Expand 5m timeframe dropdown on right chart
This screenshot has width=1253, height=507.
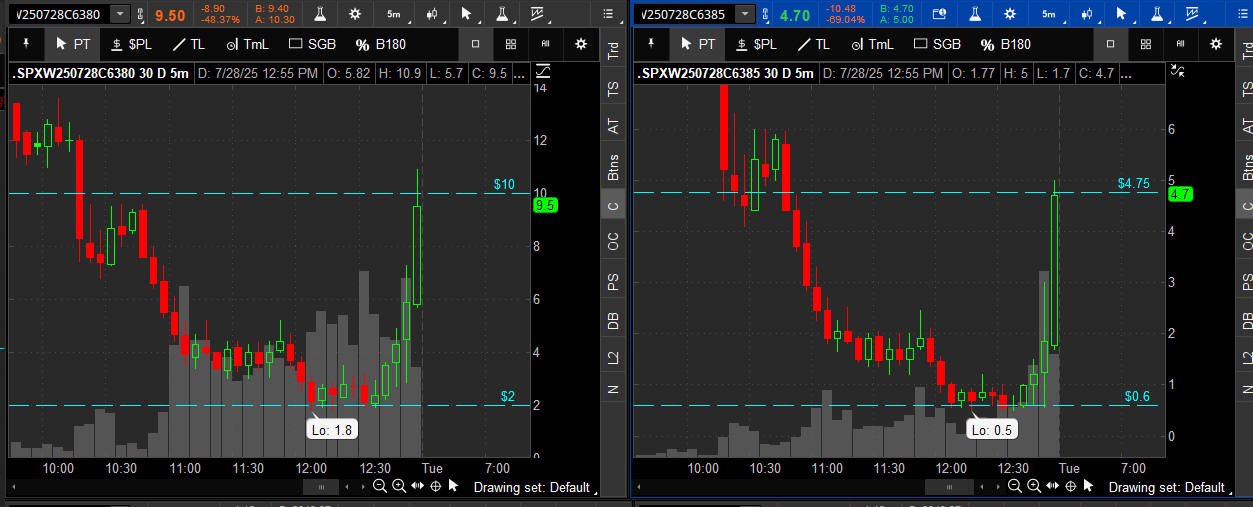pos(1048,14)
